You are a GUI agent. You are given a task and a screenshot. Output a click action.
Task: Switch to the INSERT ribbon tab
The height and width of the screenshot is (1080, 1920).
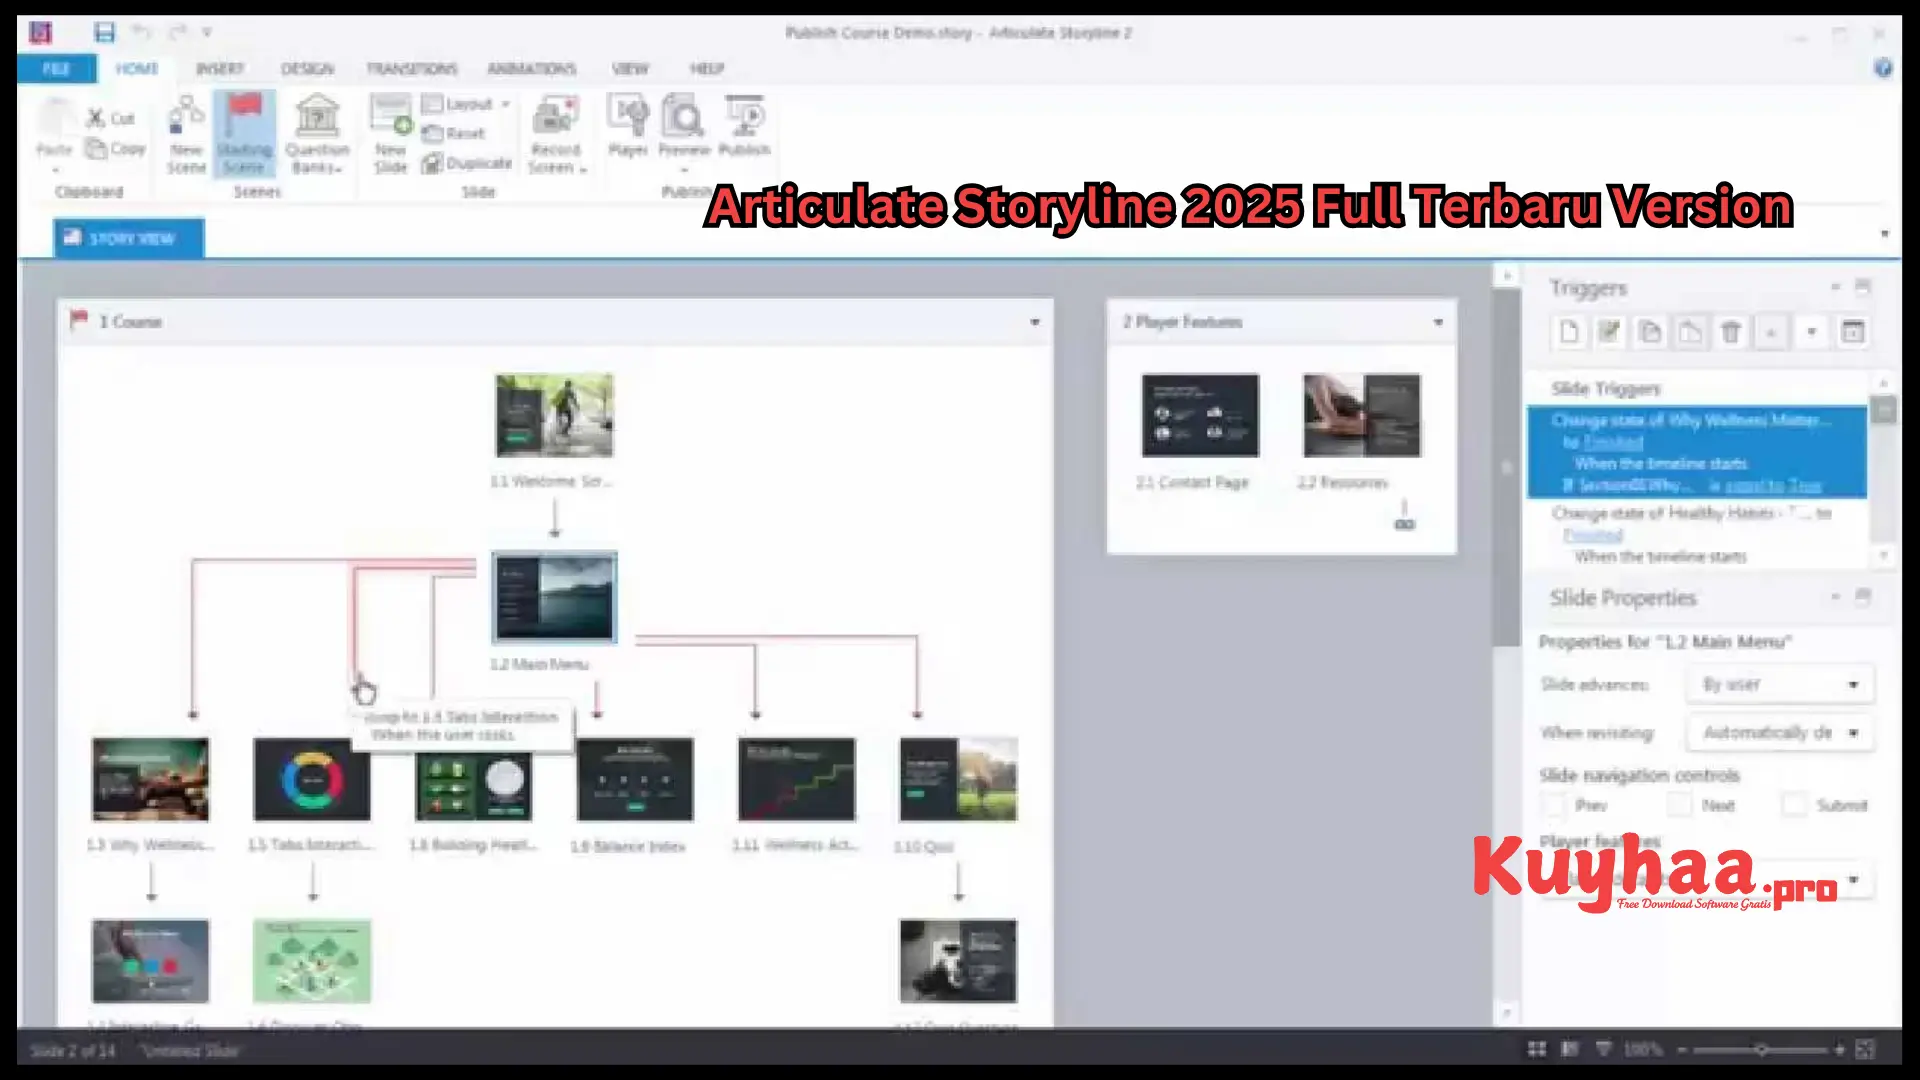tap(219, 68)
